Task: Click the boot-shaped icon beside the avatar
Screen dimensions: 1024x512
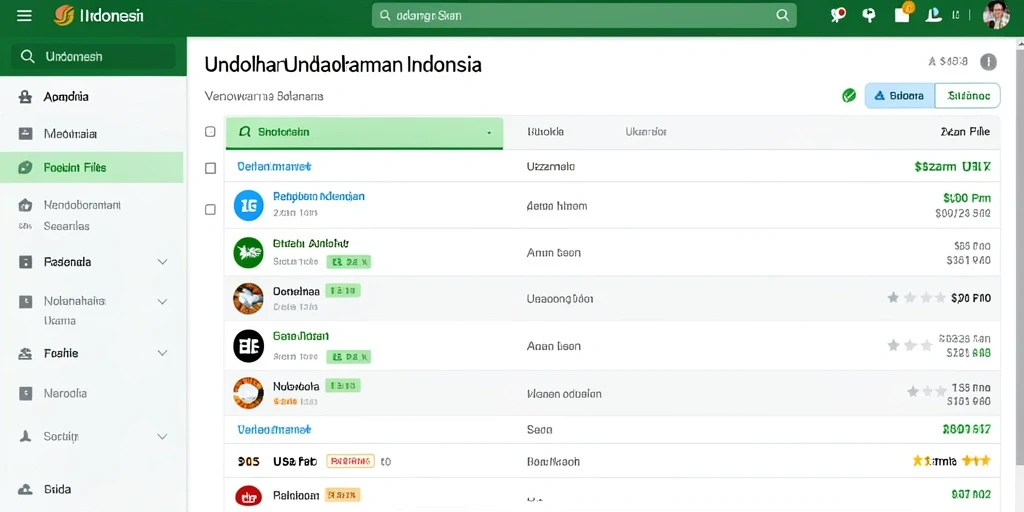Action: pyautogui.click(x=933, y=15)
